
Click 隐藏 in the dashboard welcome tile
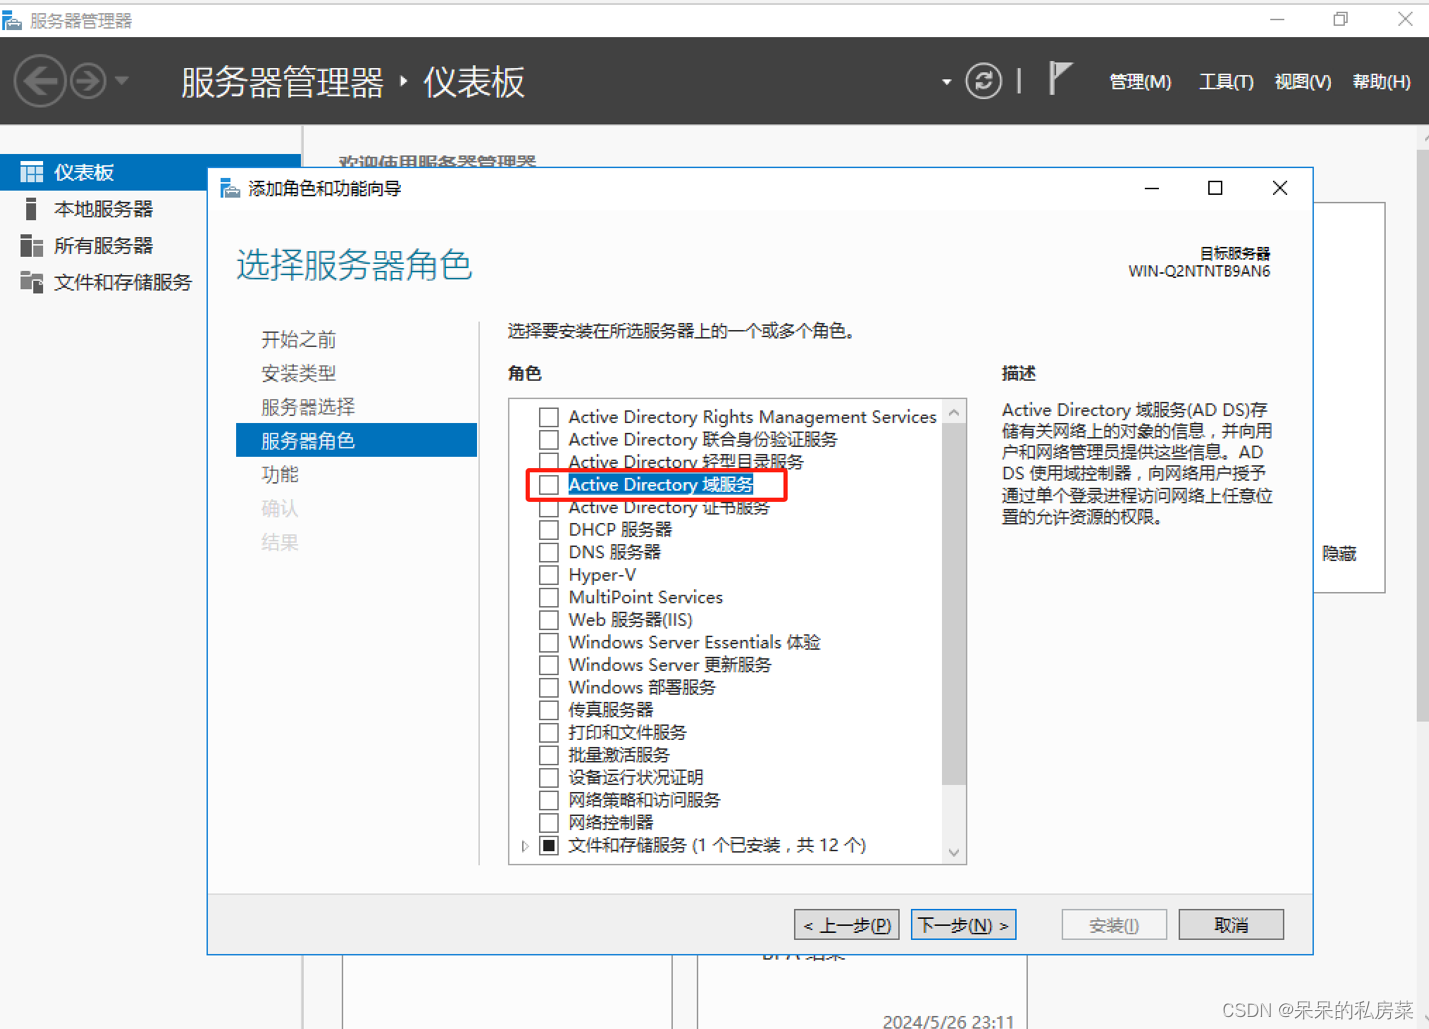coord(1339,553)
